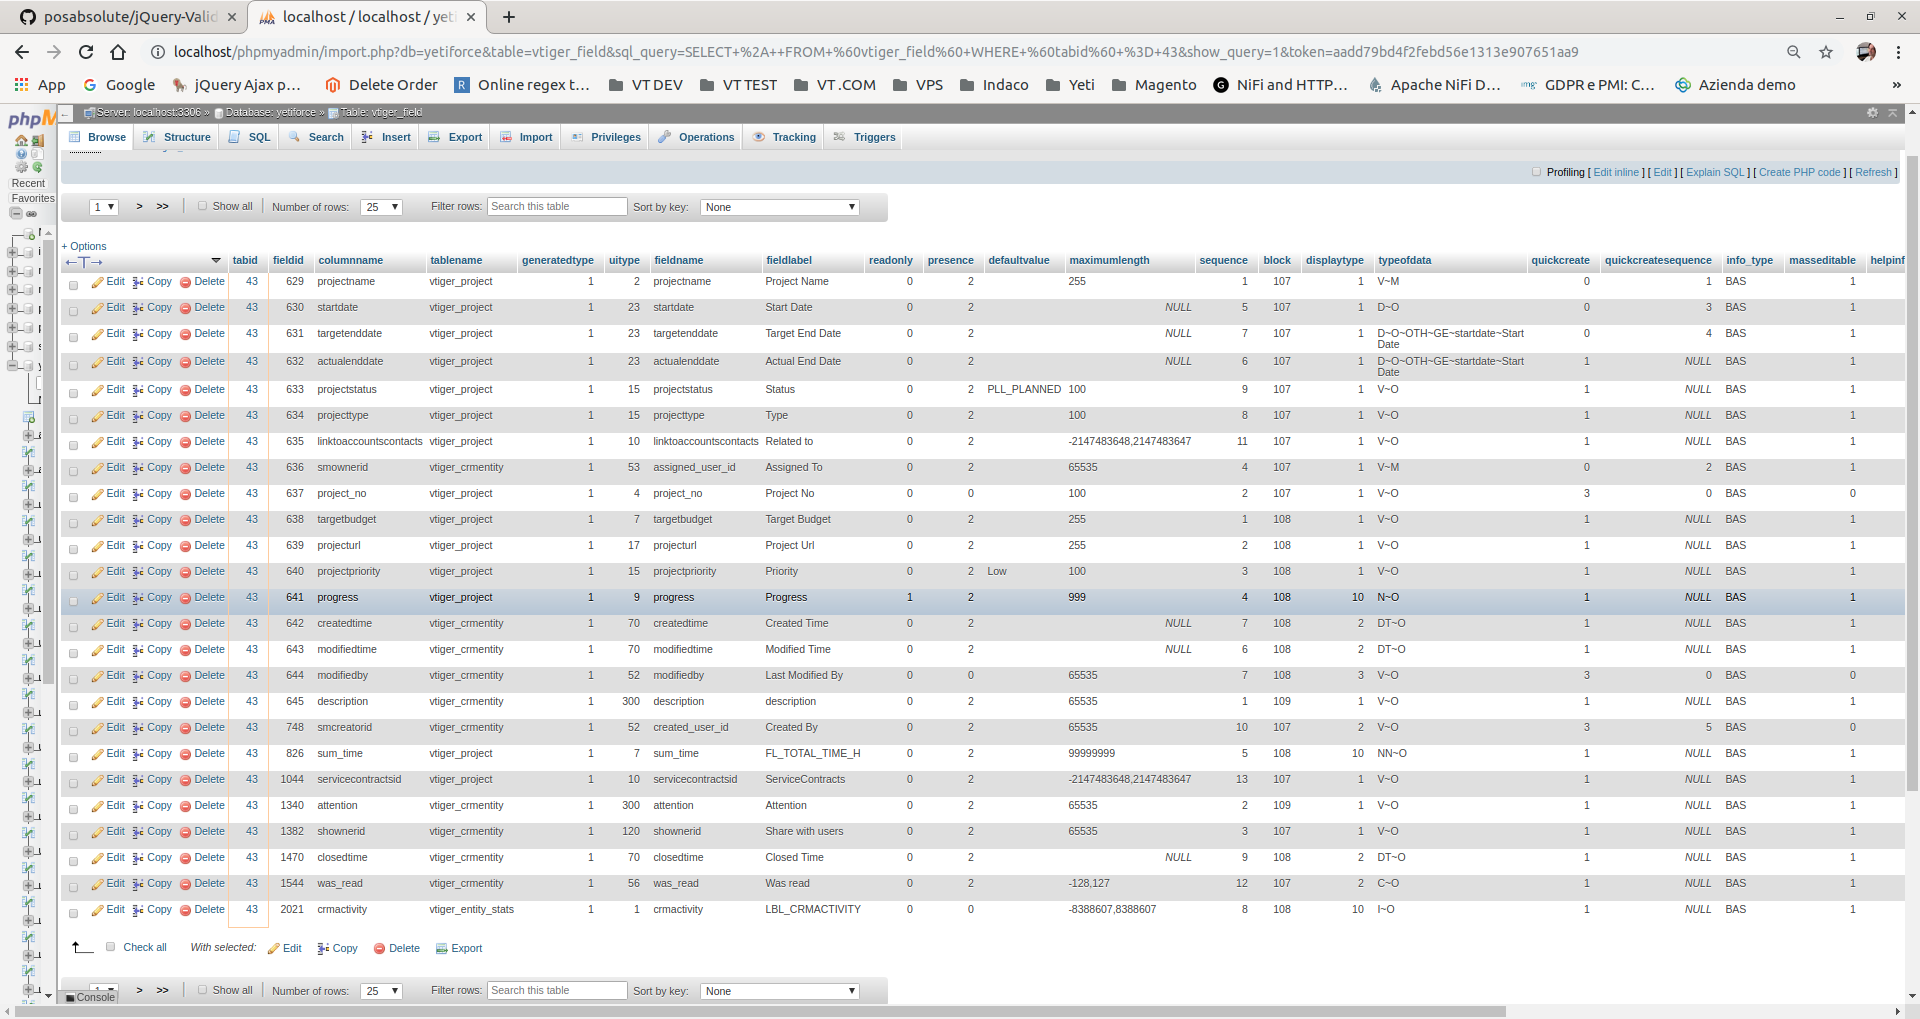Select checkbox for projectname row

(73, 285)
